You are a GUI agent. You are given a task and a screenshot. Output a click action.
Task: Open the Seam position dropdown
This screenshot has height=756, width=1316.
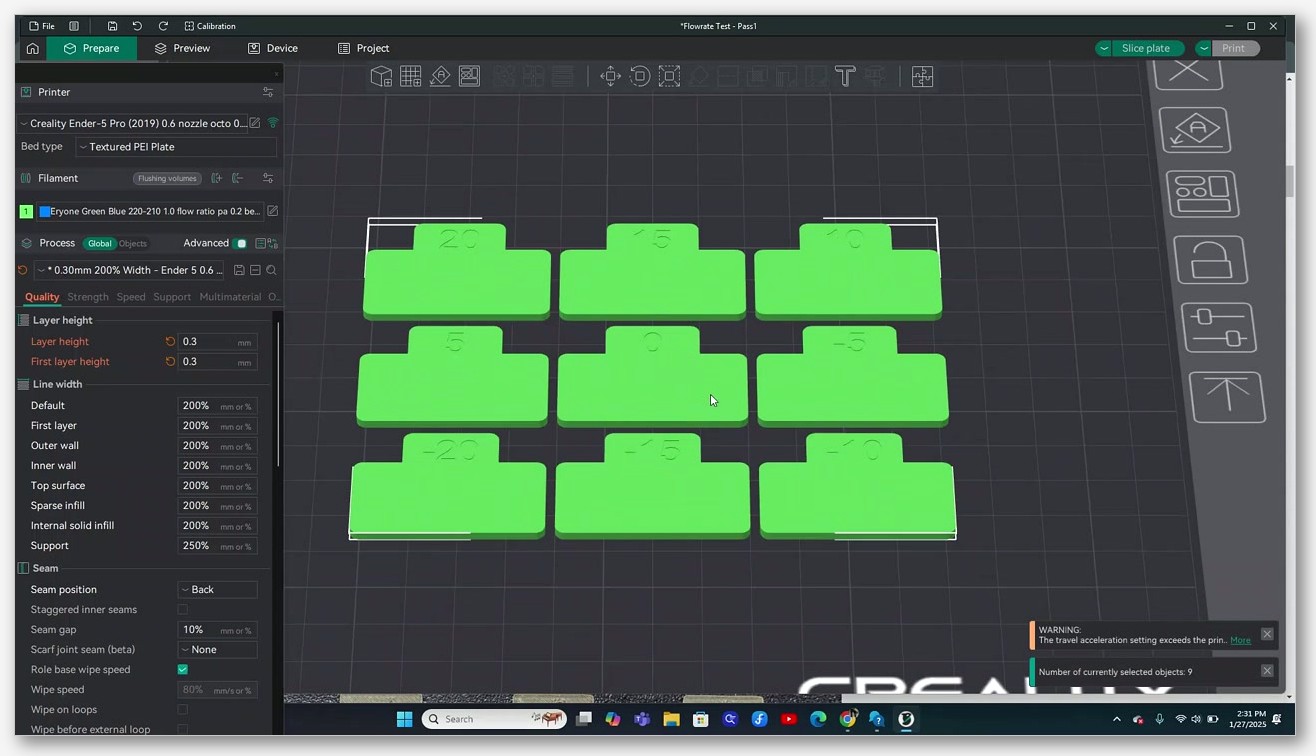pyautogui.click(x=218, y=590)
